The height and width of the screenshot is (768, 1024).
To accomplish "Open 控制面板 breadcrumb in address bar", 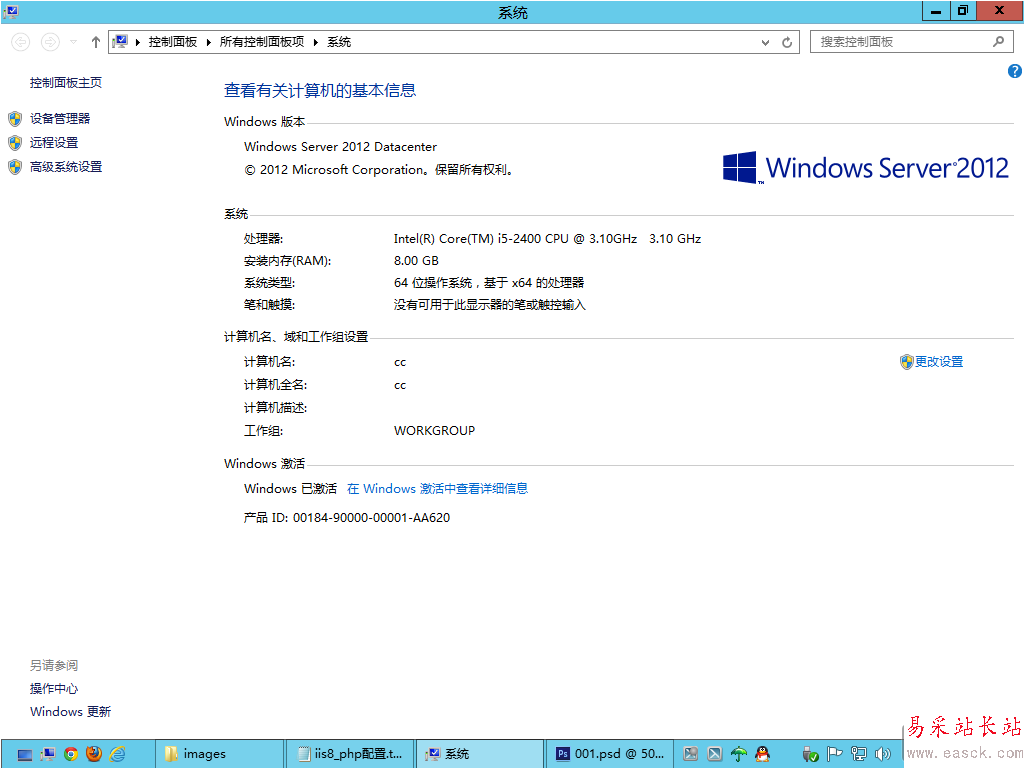I will coord(172,42).
